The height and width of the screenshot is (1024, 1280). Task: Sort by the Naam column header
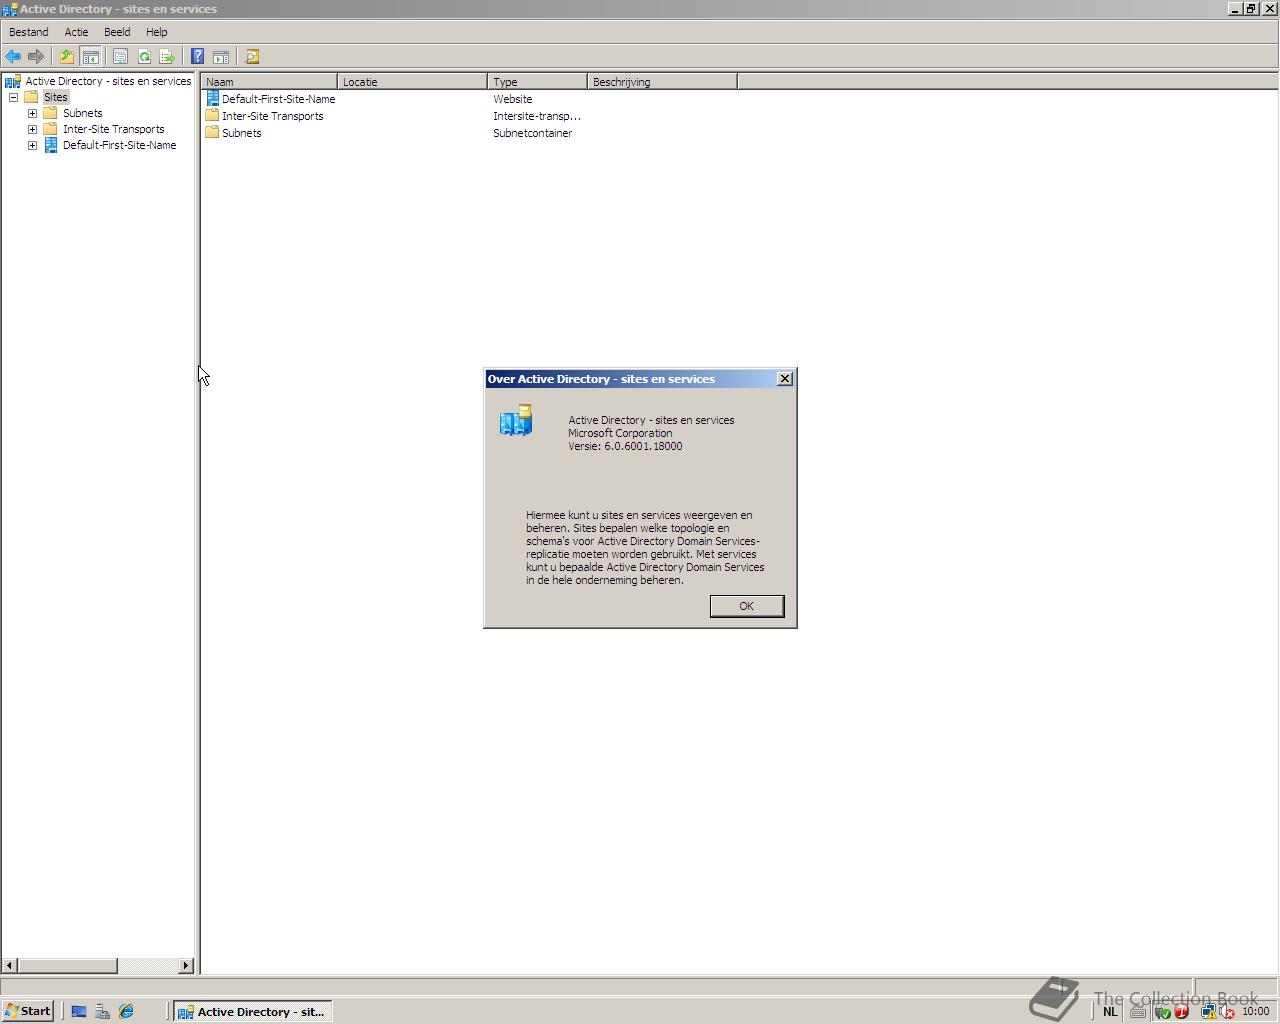coord(269,82)
